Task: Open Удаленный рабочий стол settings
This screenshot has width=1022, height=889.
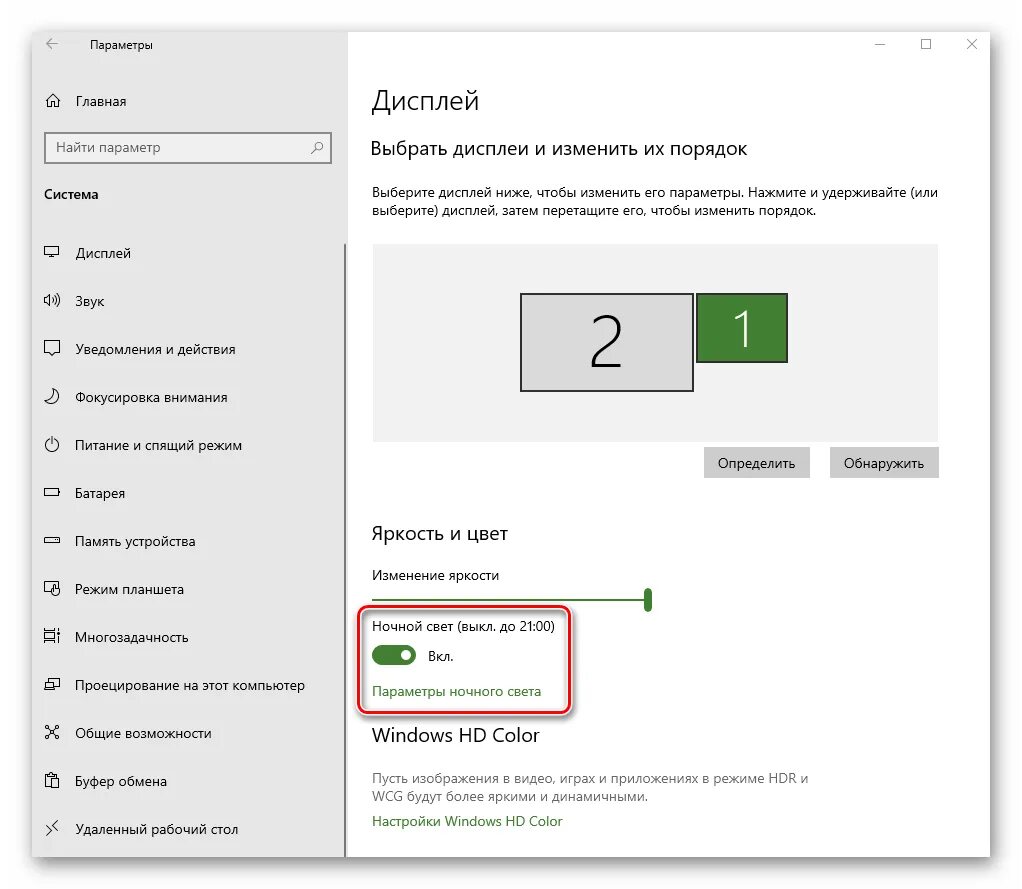Action: [156, 829]
